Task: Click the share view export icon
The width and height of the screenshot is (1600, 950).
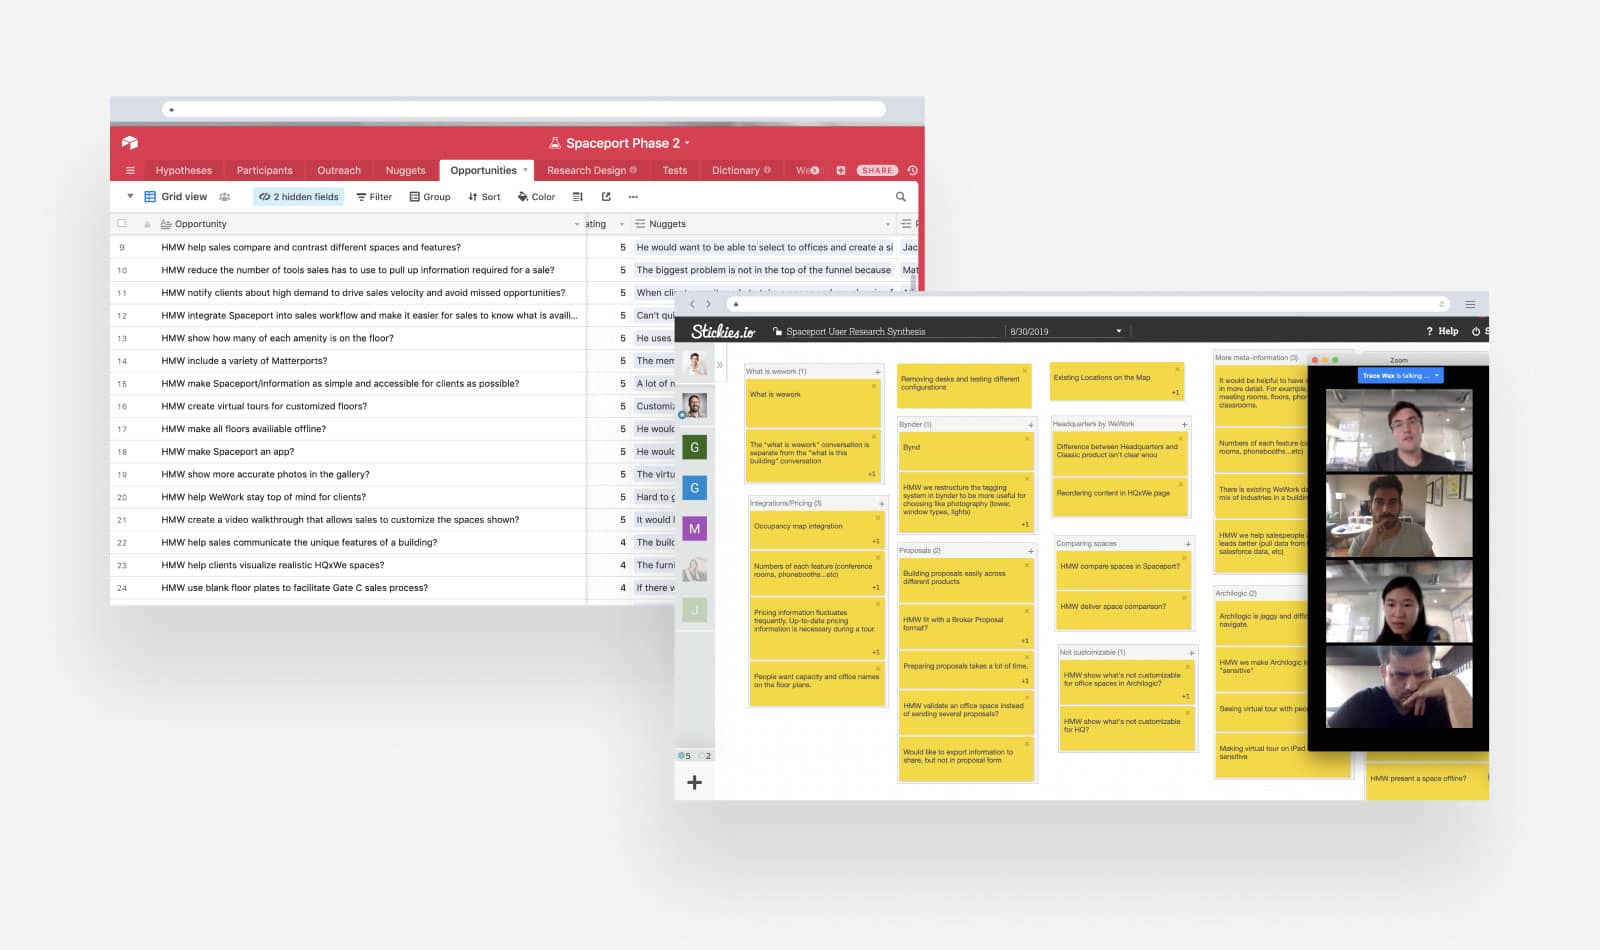Action: click(x=606, y=197)
